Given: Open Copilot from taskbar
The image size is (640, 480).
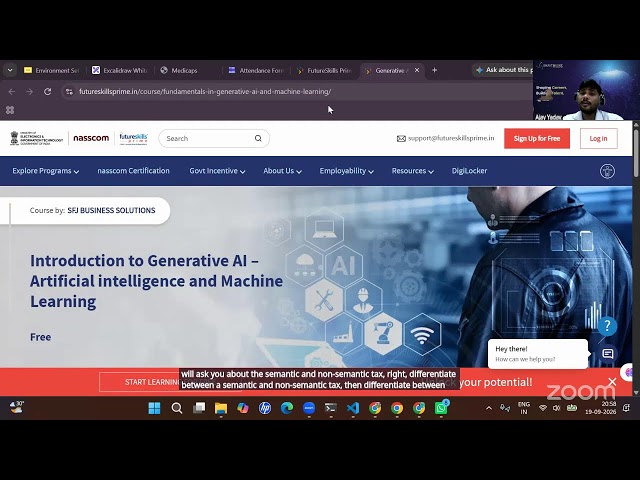Looking at the screenshot, I should pos(243,408).
